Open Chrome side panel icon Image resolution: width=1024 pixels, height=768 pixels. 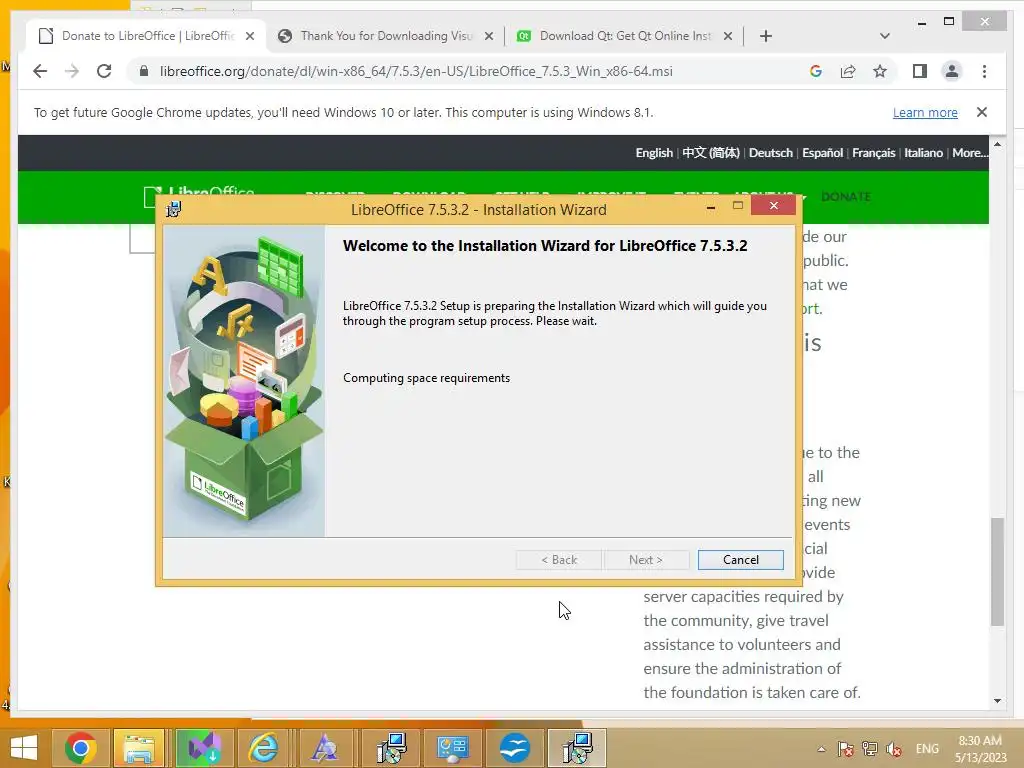click(920, 71)
